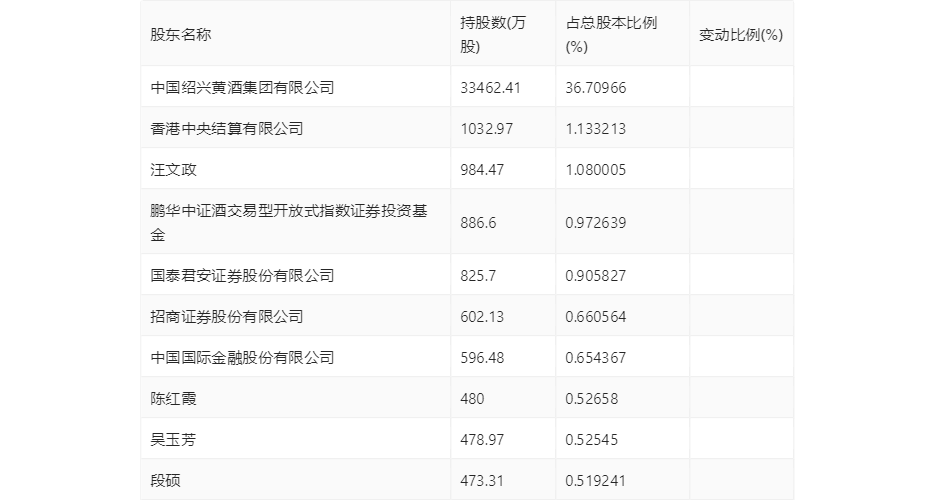The image size is (935, 500).
Task: Select shareholder name 陈红霞
Action: (174, 399)
